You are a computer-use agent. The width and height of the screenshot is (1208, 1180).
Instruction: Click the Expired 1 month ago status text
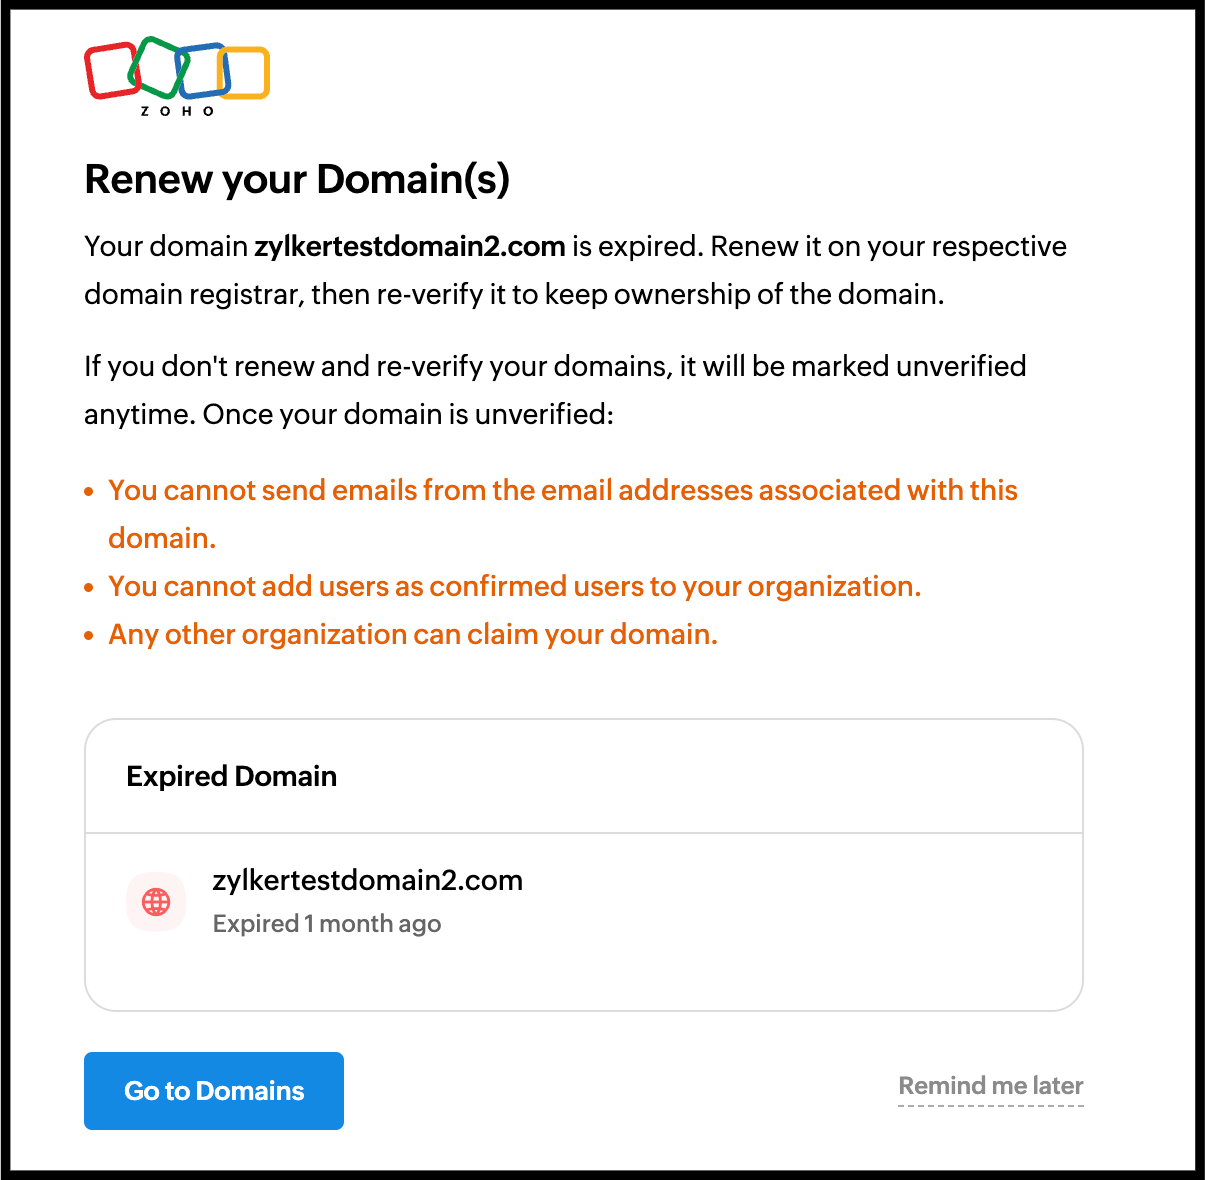coord(327,924)
